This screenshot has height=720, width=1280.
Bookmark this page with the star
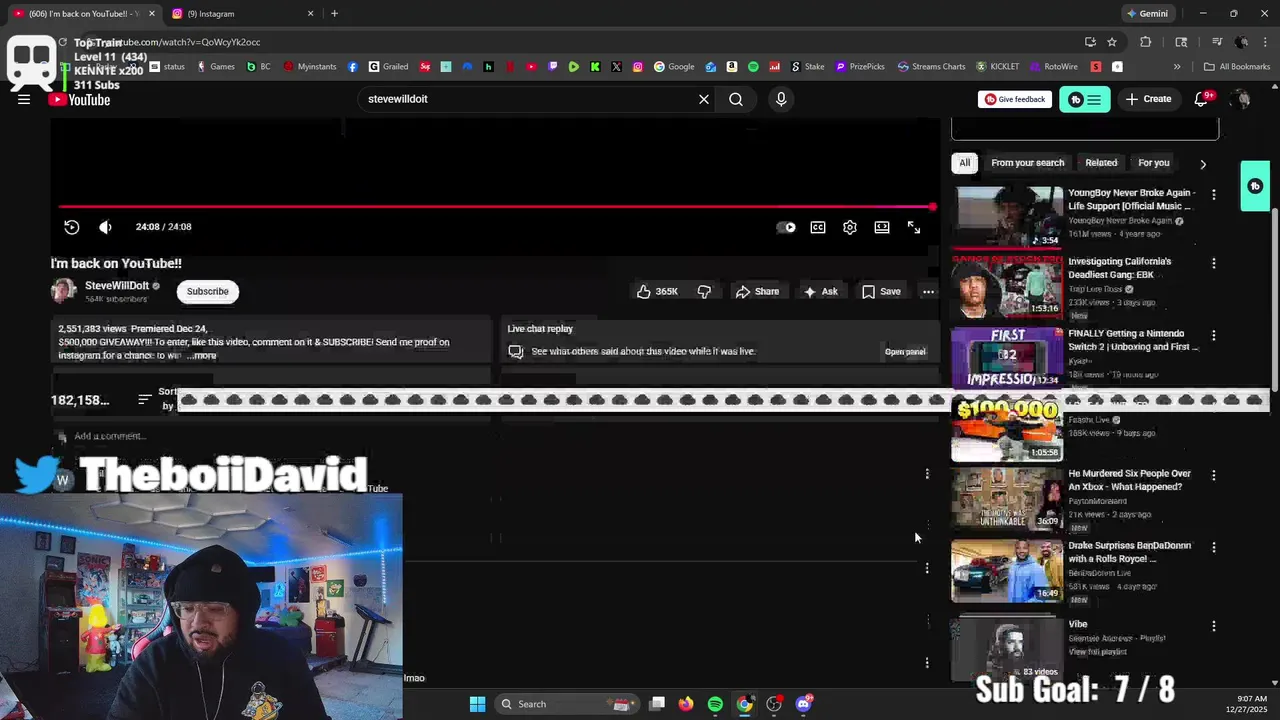click(x=1111, y=42)
